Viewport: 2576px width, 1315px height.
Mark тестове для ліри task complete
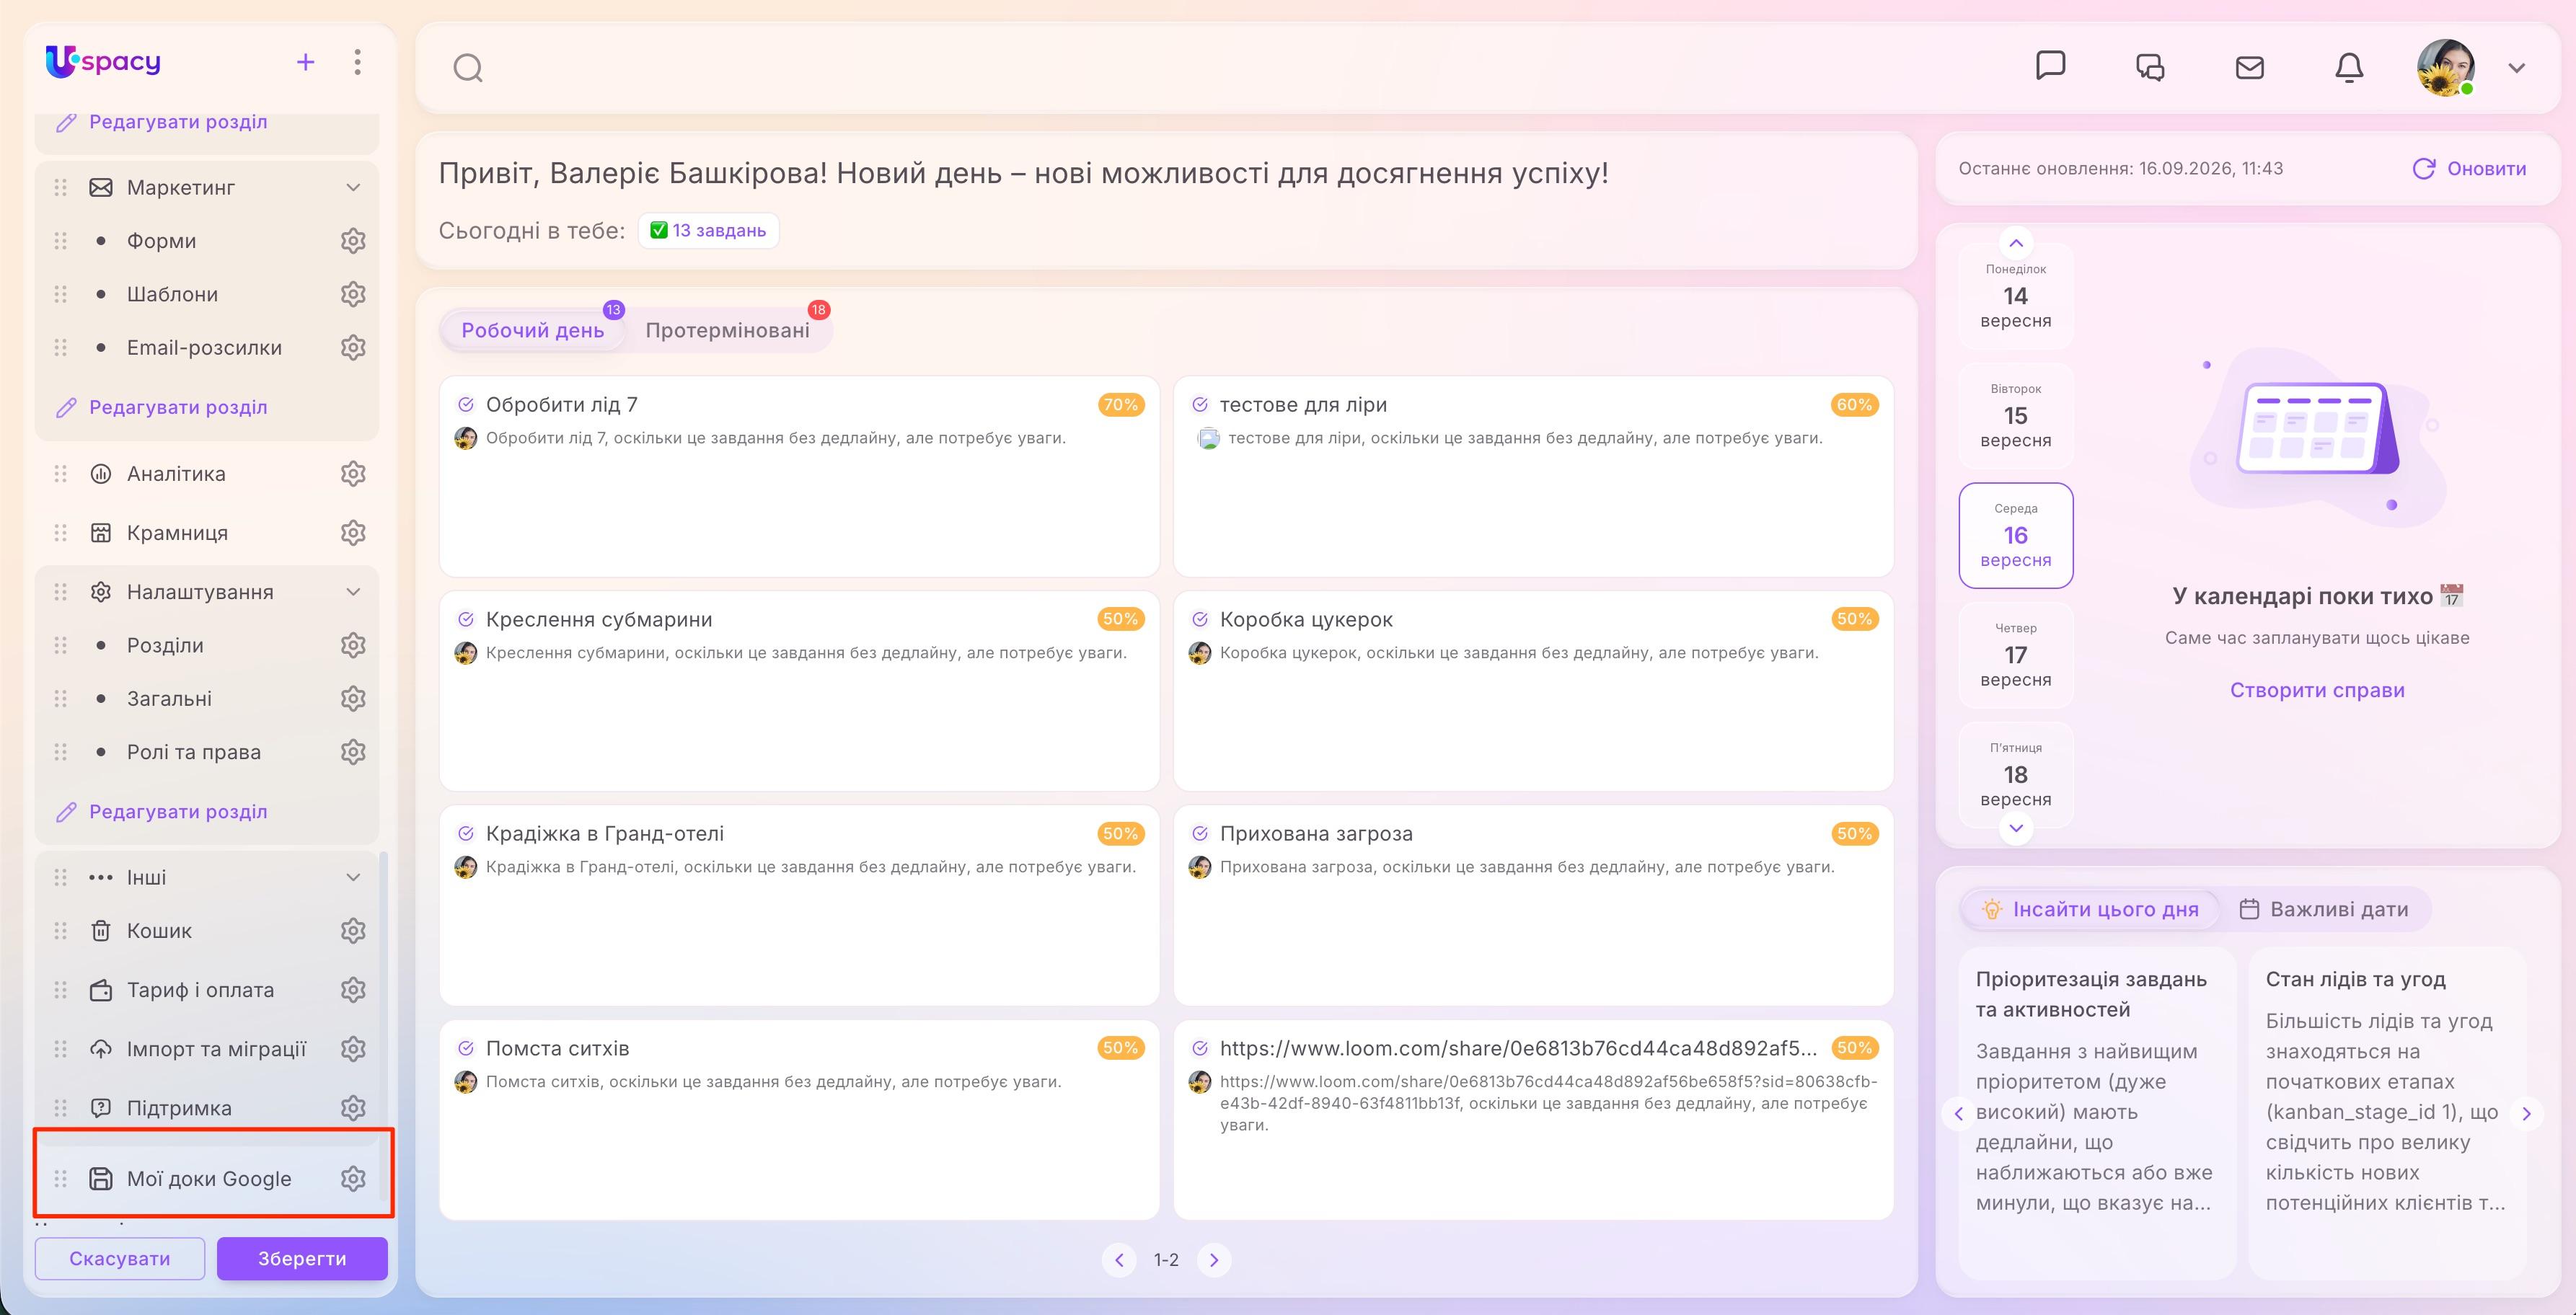click(1200, 405)
